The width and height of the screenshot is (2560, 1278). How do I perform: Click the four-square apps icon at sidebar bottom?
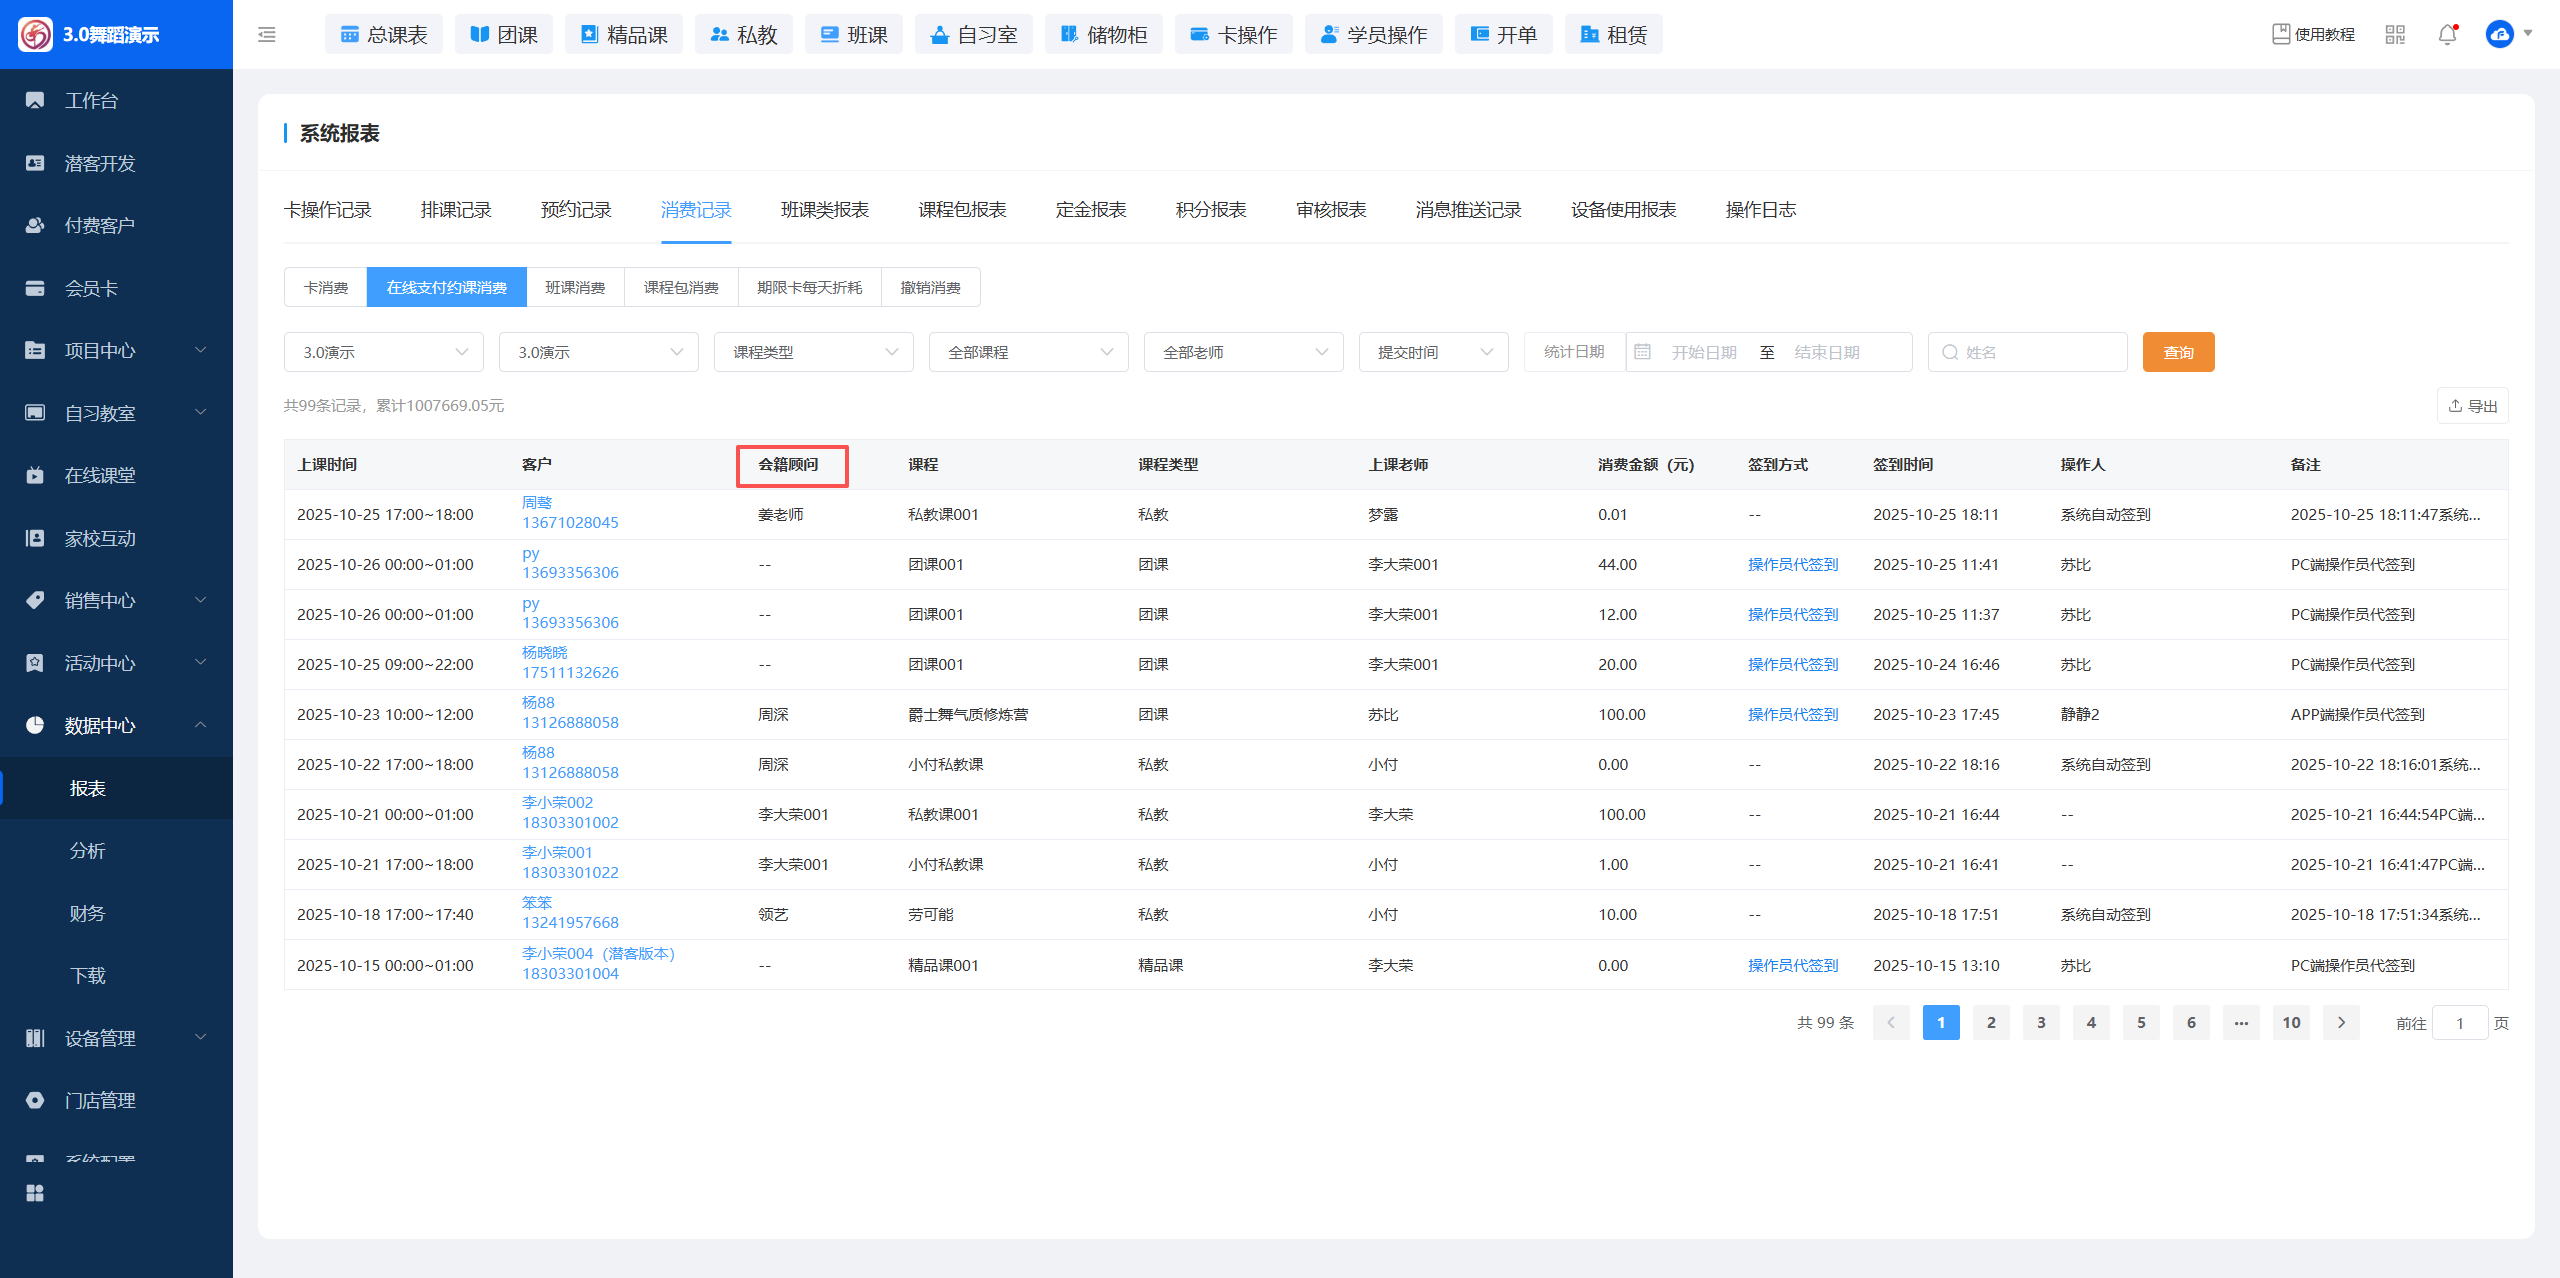click(x=35, y=1193)
